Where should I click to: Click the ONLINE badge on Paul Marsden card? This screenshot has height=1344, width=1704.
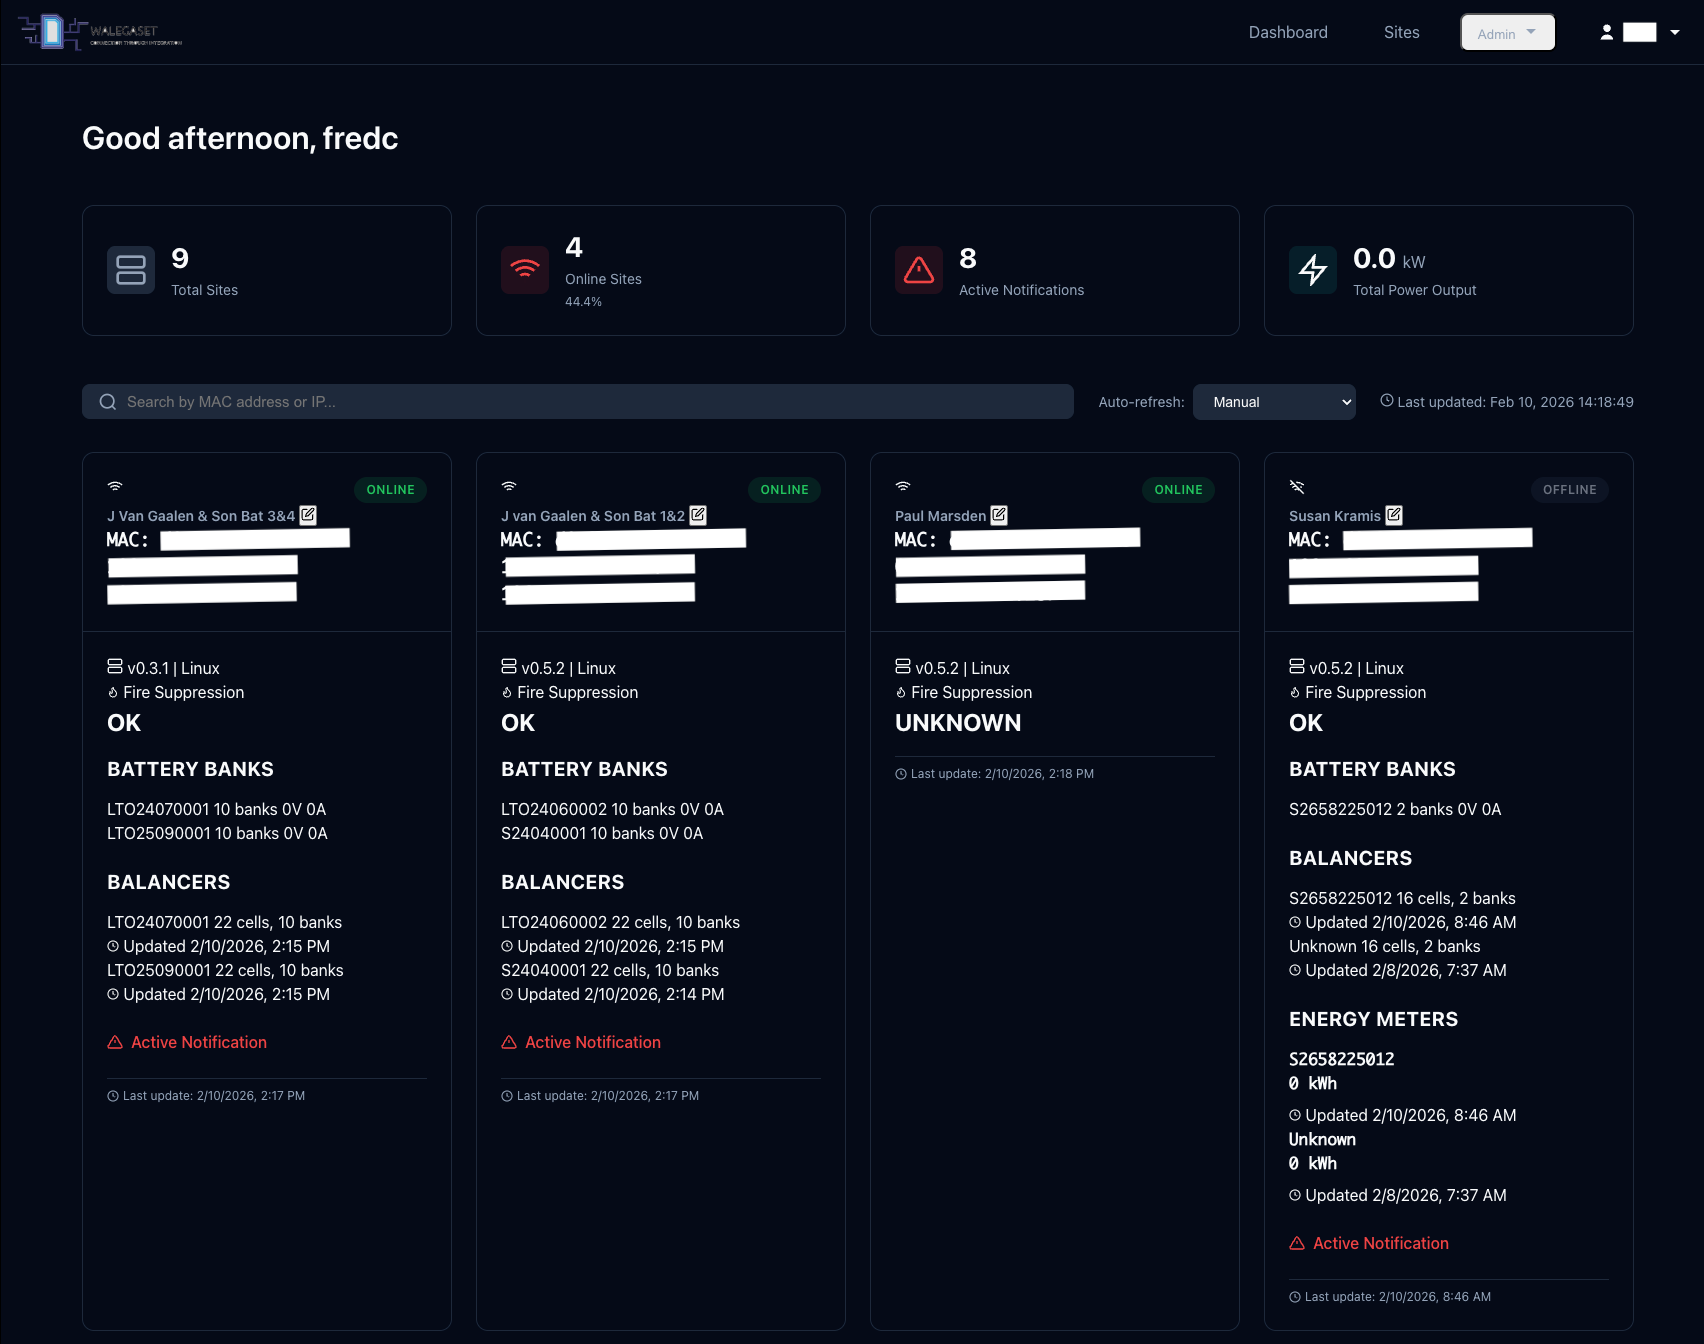[1178, 490]
